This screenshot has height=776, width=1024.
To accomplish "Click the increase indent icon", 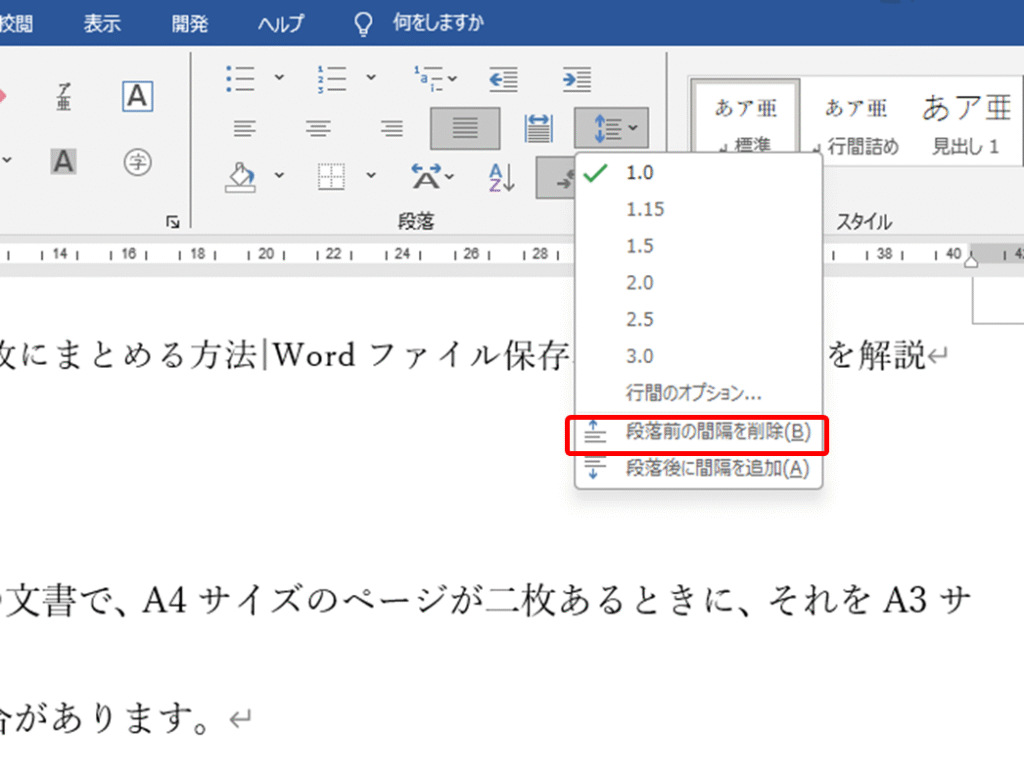I will (x=576, y=77).
